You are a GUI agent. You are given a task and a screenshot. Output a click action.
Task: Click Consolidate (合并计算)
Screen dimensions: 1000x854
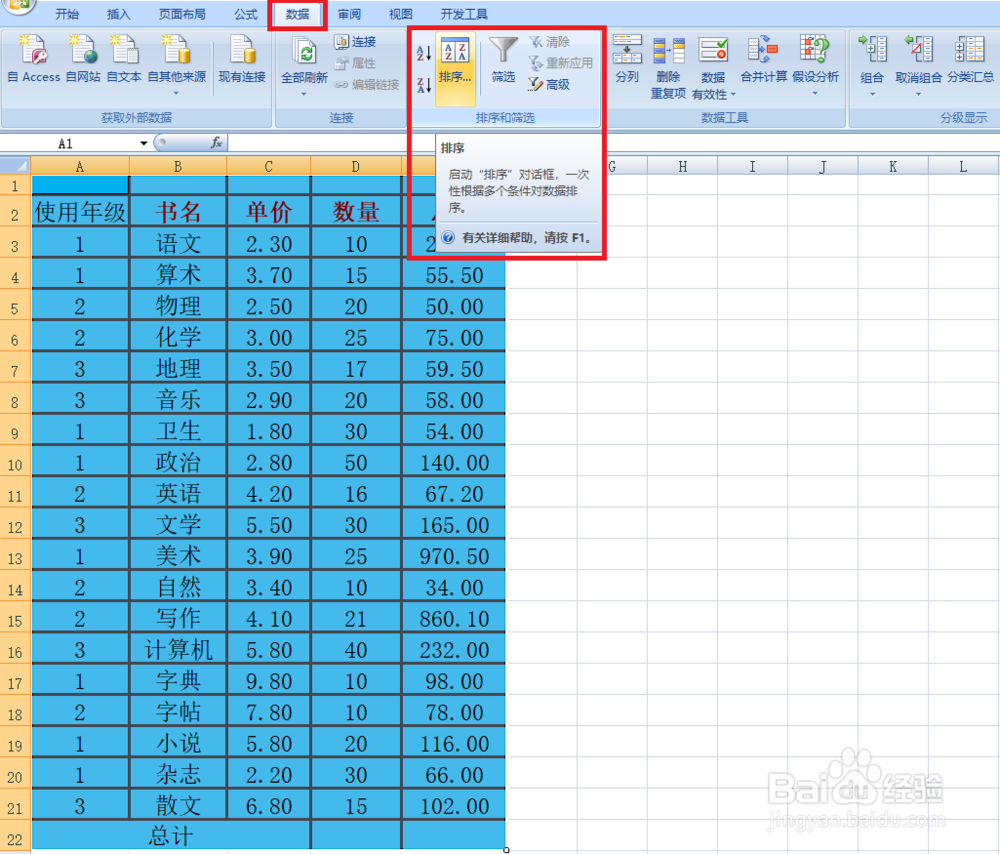point(763,60)
